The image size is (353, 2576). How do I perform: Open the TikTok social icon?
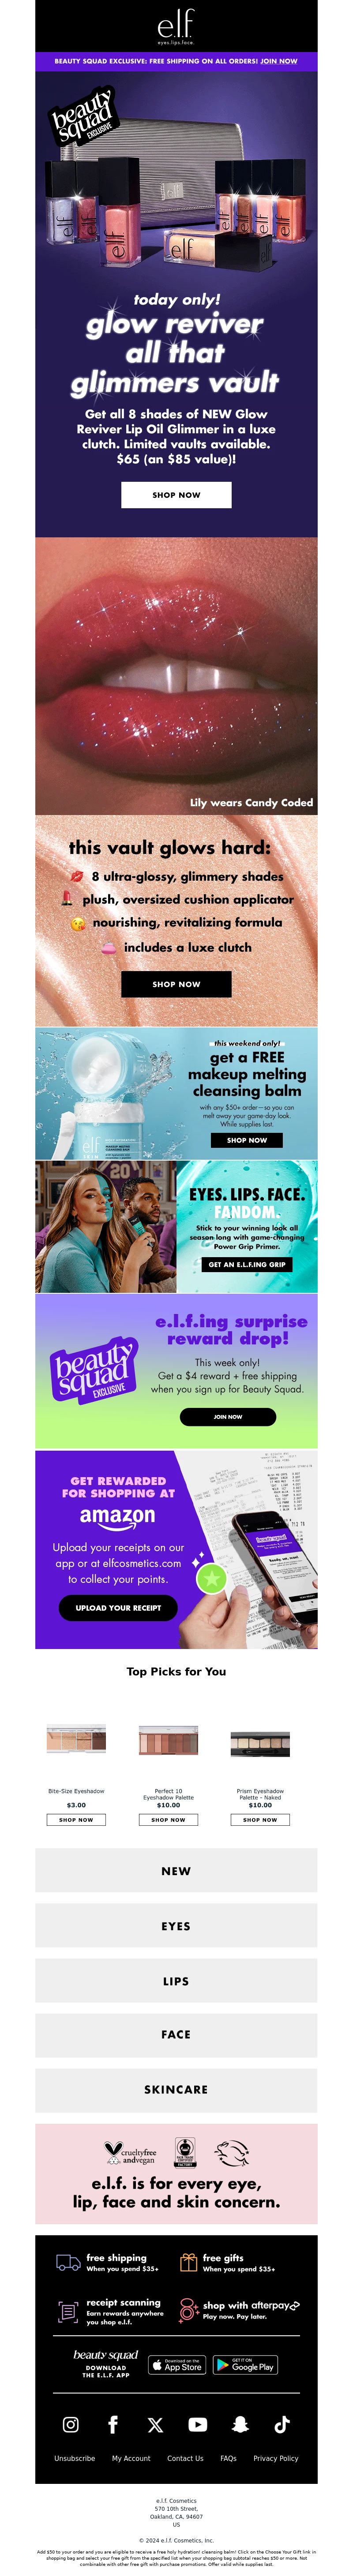pos(282,2424)
